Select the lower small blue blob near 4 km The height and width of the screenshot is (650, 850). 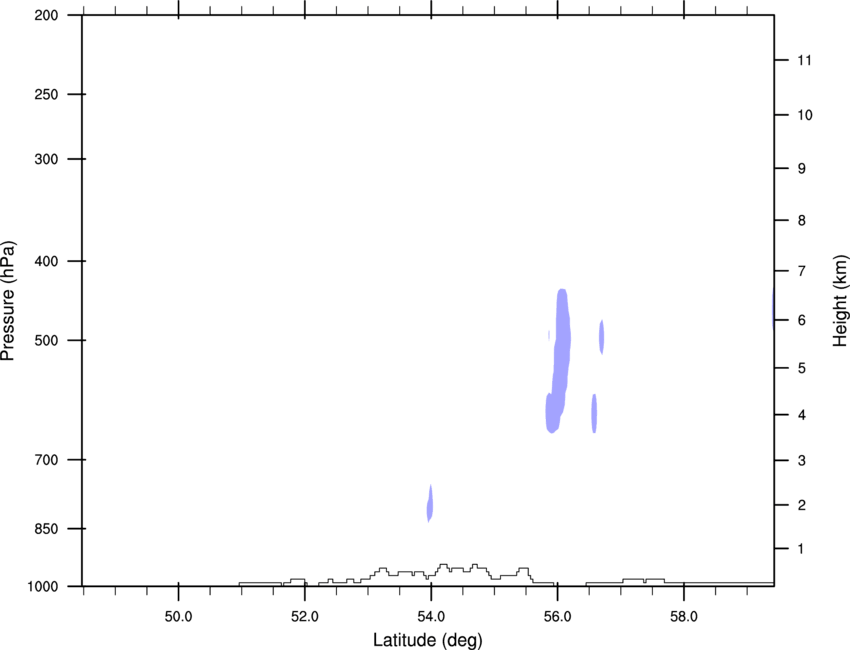point(594,413)
